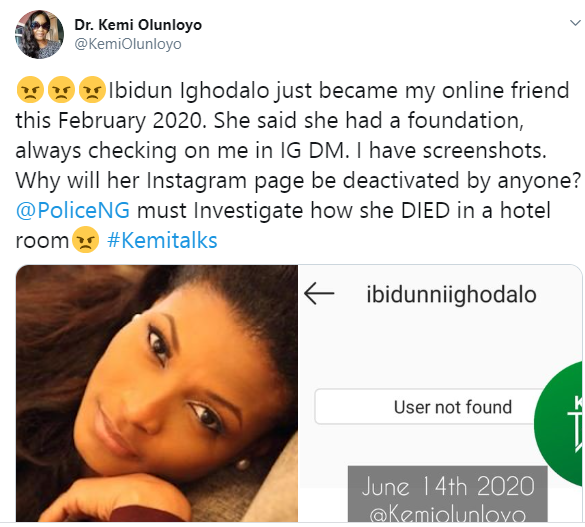This screenshot has height=527, width=585.
Task: Tap the back arrow beside ibidunniighodalo
Action: click(x=319, y=294)
